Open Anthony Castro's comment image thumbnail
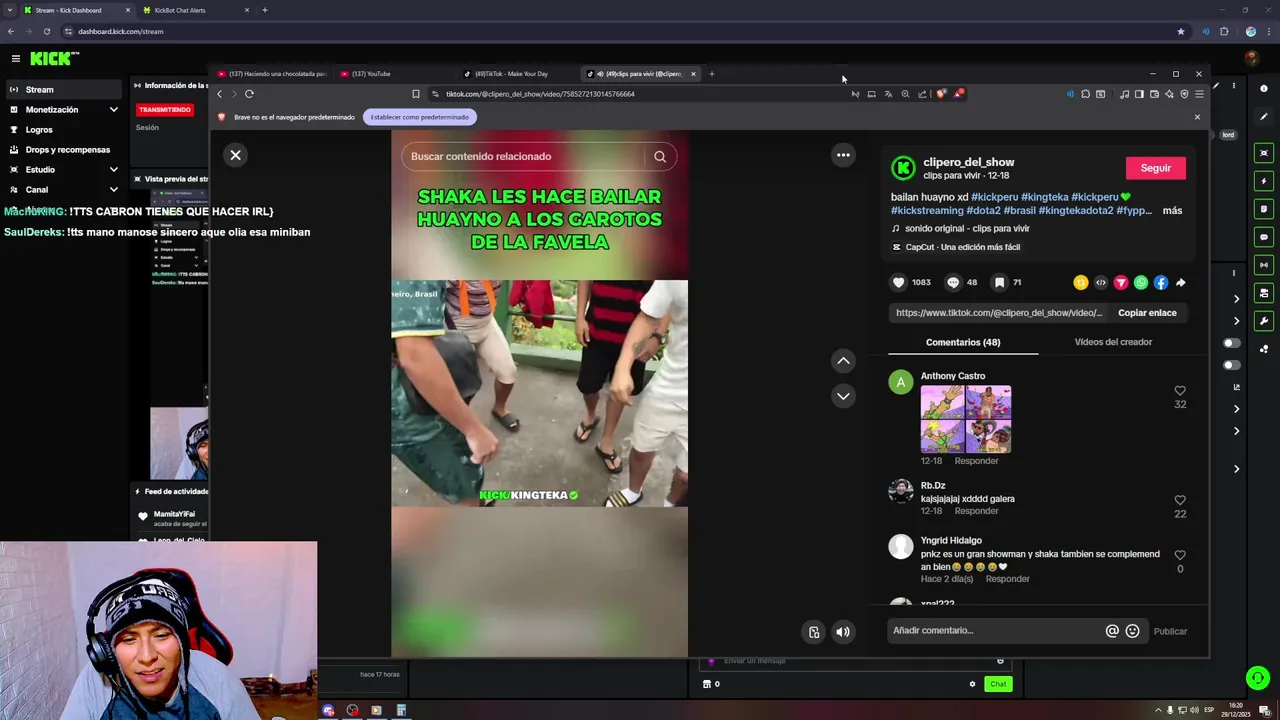The image size is (1280, 720). pyautogui.click(x=966, y=419)
